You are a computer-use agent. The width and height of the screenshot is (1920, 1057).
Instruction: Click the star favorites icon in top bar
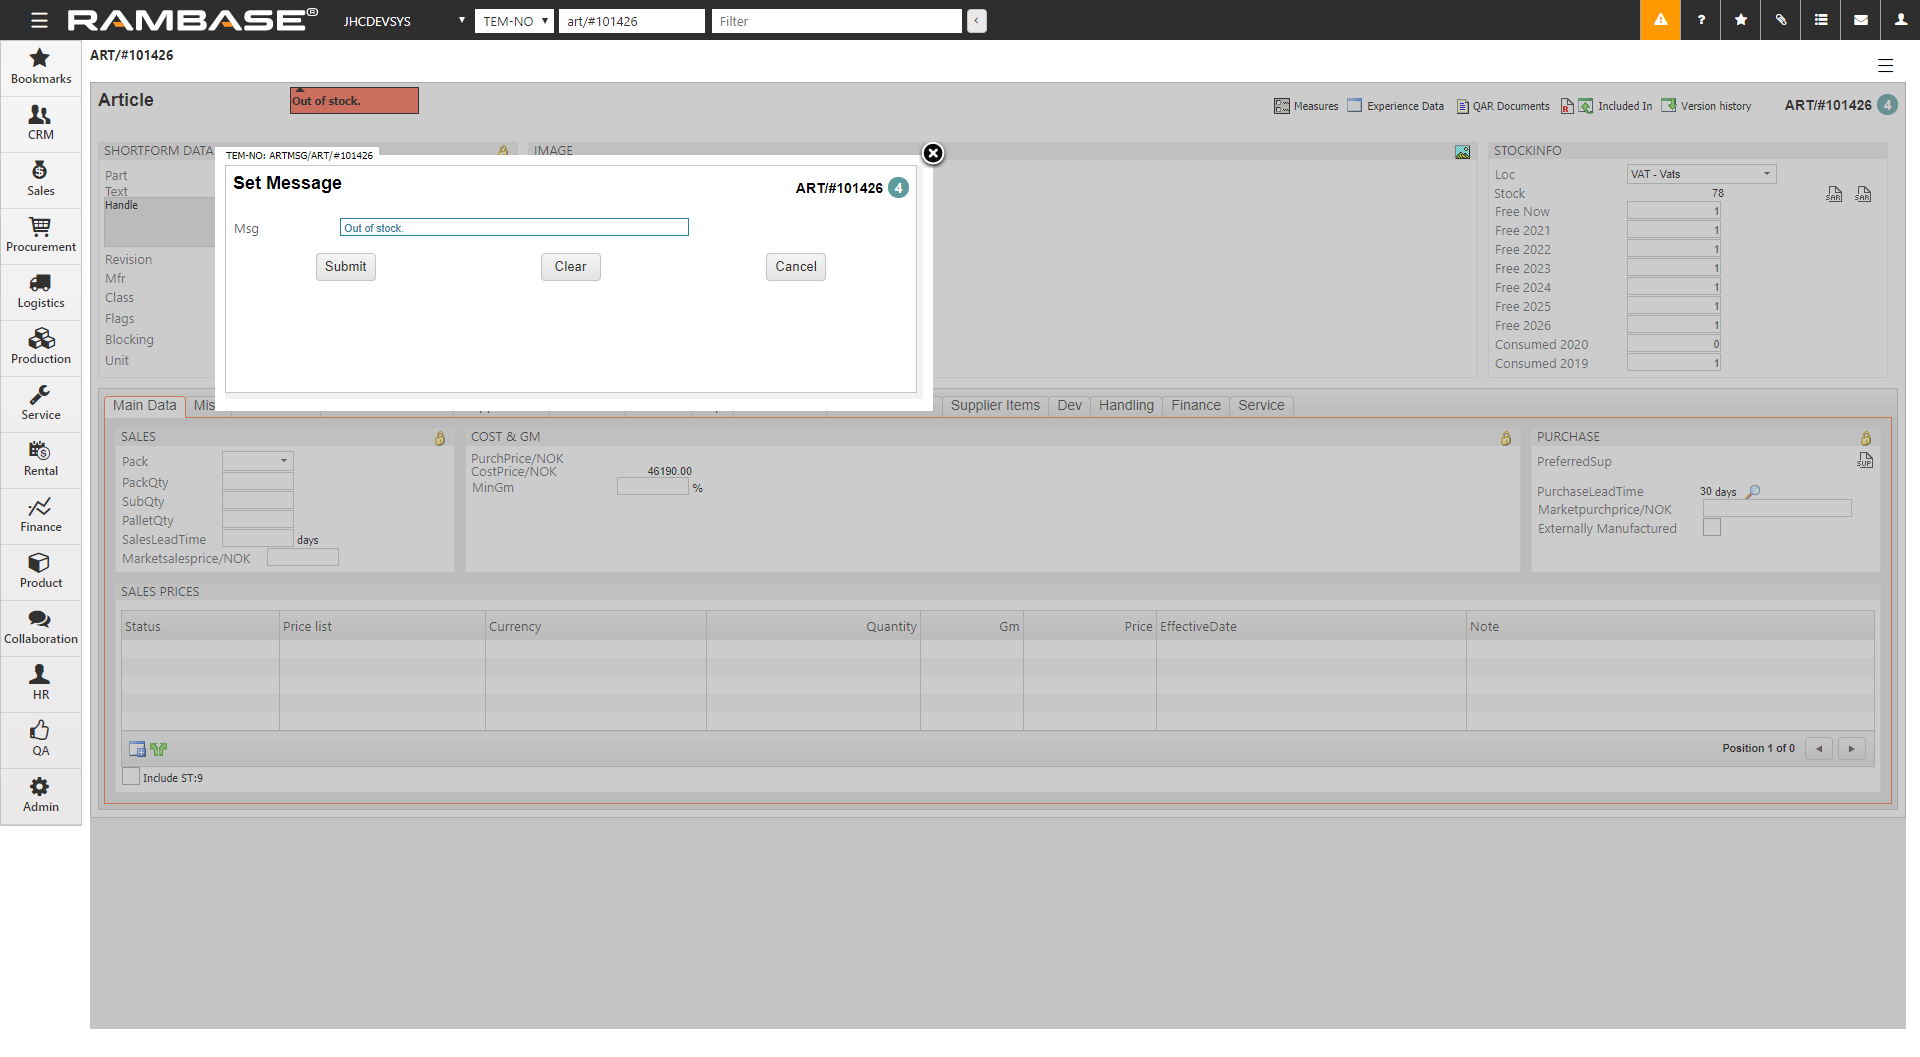pyautogui.click(x=1741, y=20)
